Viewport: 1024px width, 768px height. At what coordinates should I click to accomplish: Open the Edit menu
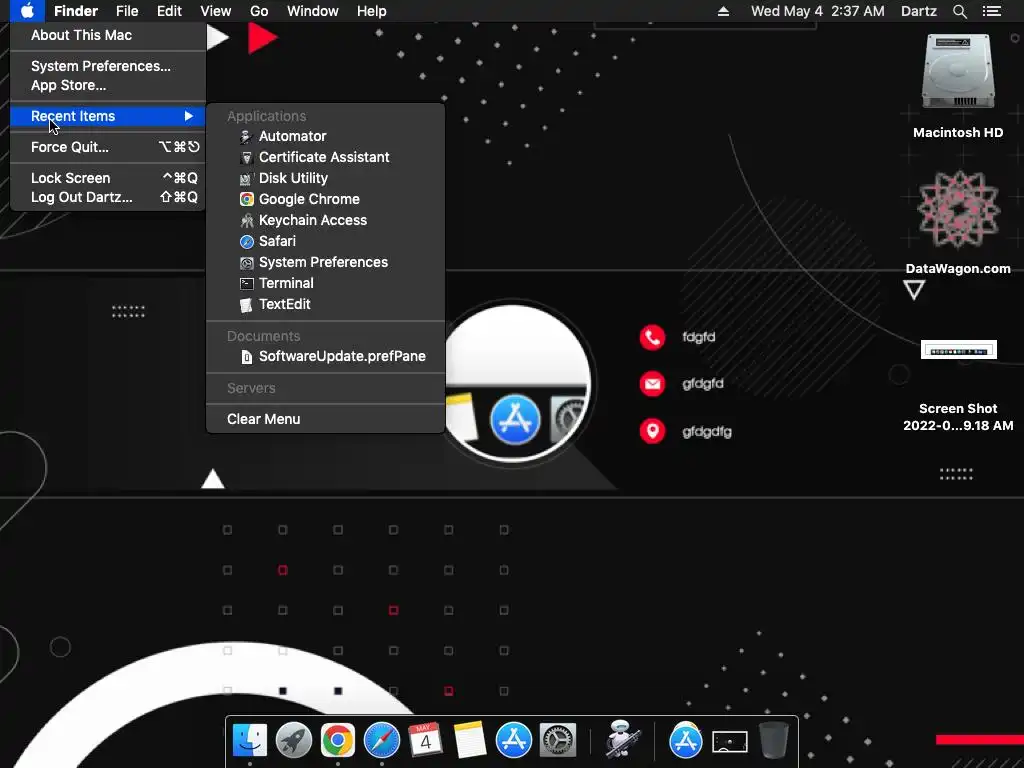click(169, 11)
